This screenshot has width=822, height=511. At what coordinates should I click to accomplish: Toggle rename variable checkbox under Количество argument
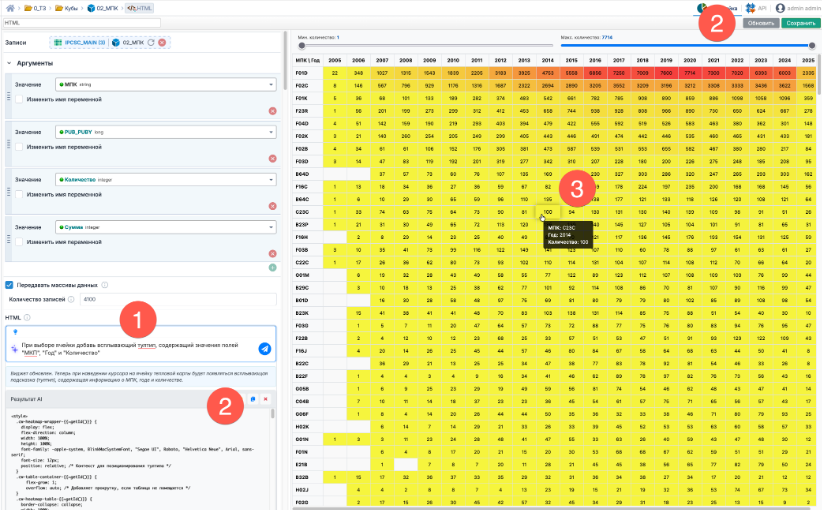(x=20, y=194)
